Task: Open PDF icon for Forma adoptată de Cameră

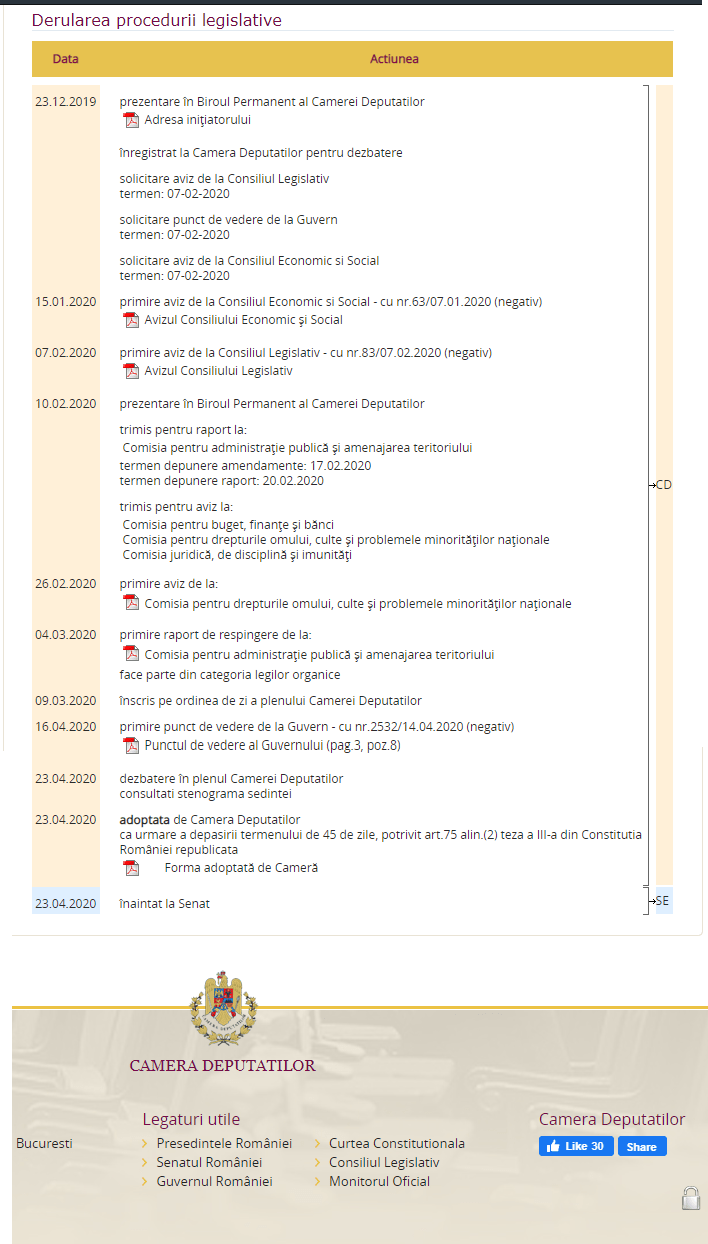Action: pyautogui.click(x=131, y=868)
